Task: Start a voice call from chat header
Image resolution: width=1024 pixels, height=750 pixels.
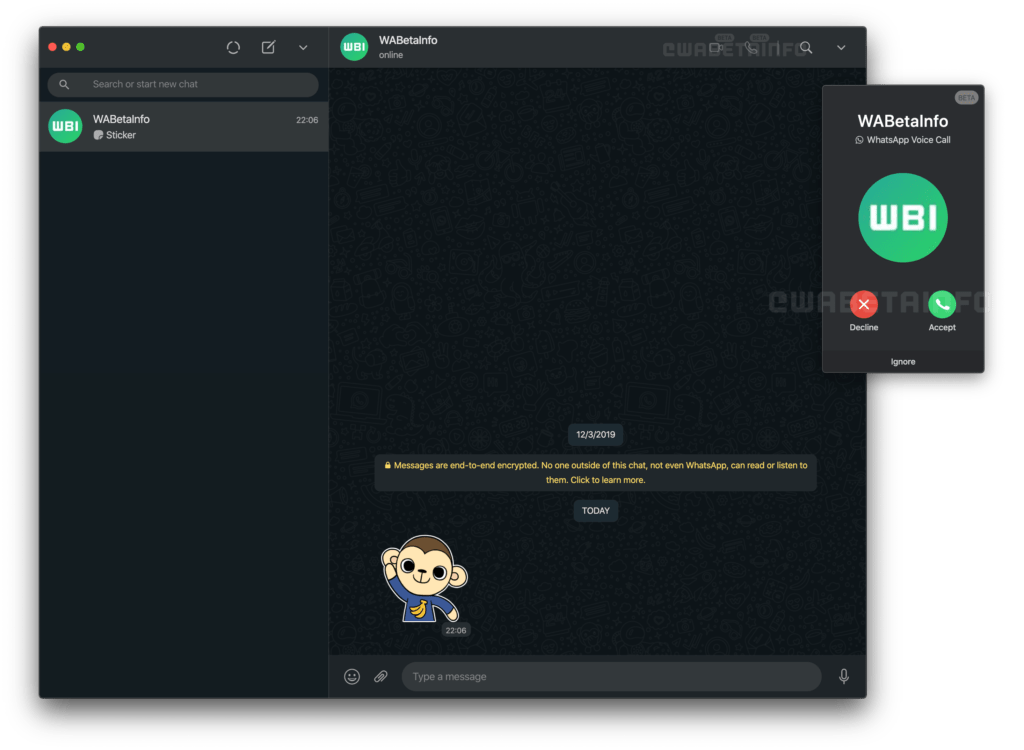Action: pyautogui.click(x=752, y=47)
